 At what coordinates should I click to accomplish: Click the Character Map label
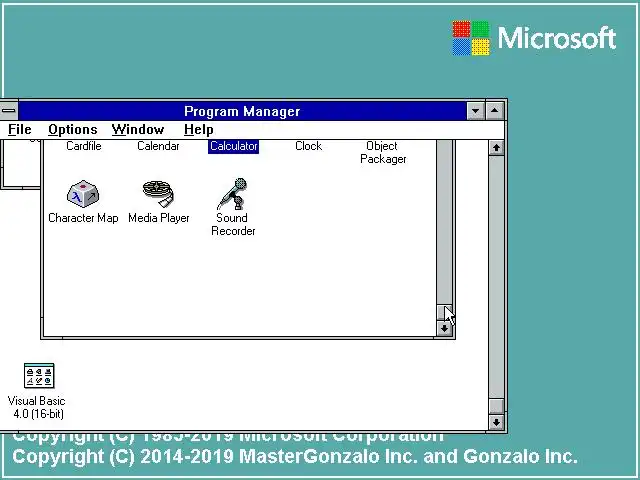click(83, 218)
